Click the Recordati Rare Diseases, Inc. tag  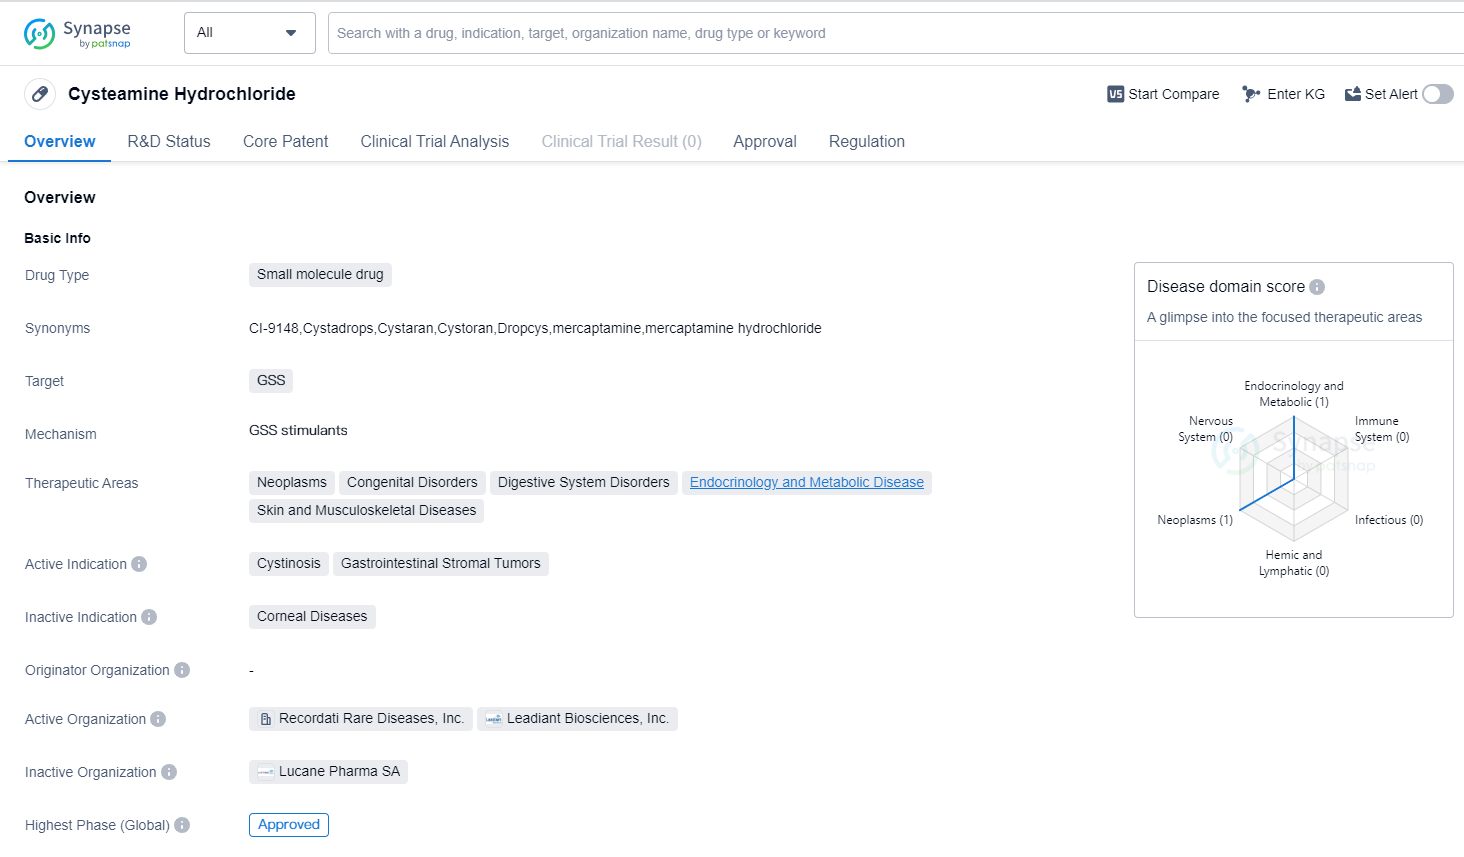(x=361, y=719)
